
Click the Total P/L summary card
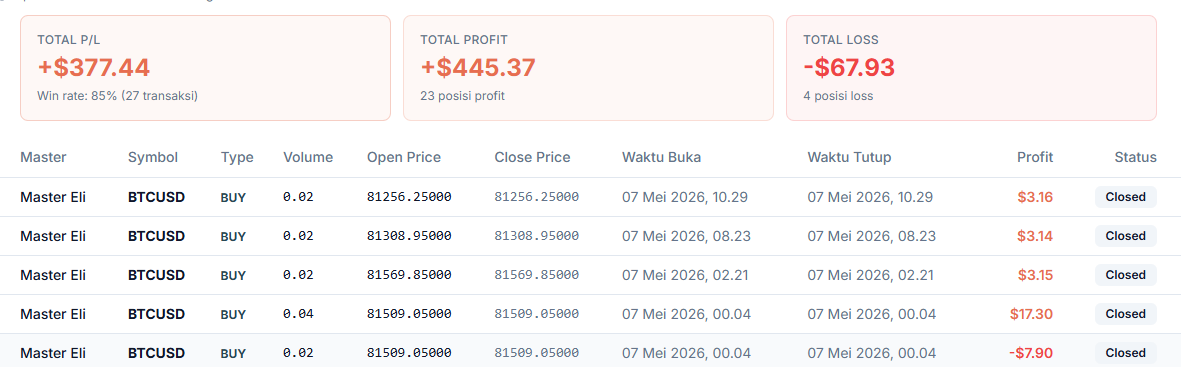tap(205, 68)
